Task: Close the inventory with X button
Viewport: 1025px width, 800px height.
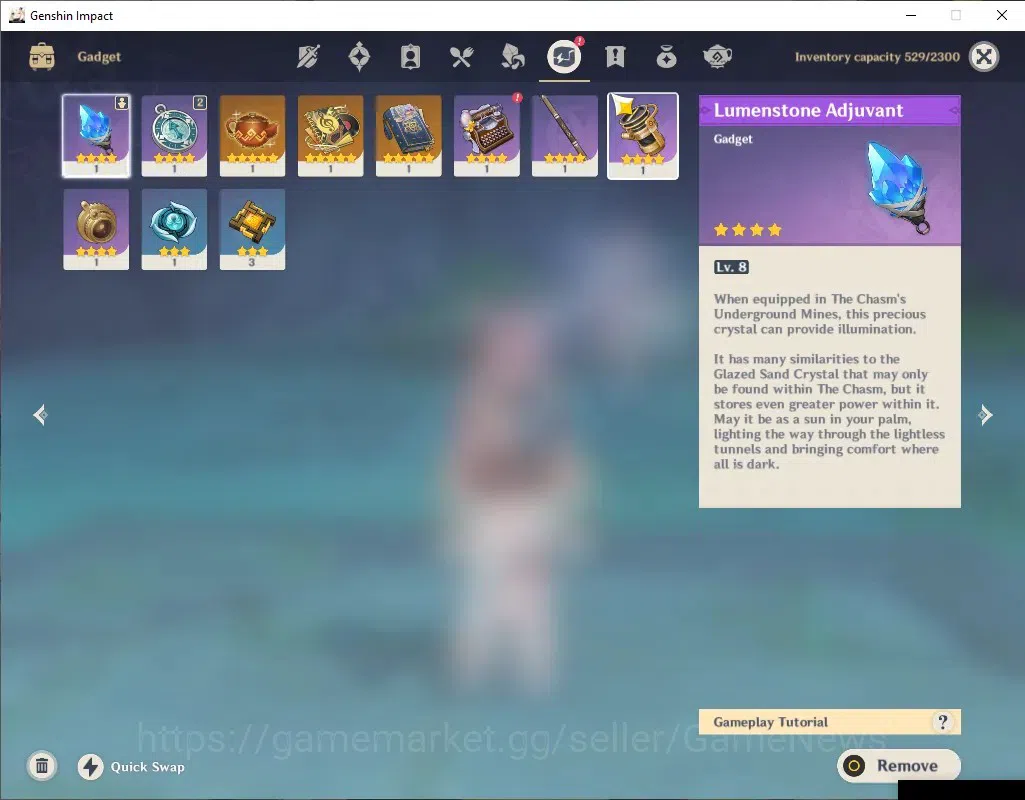Action: (984, 57)
